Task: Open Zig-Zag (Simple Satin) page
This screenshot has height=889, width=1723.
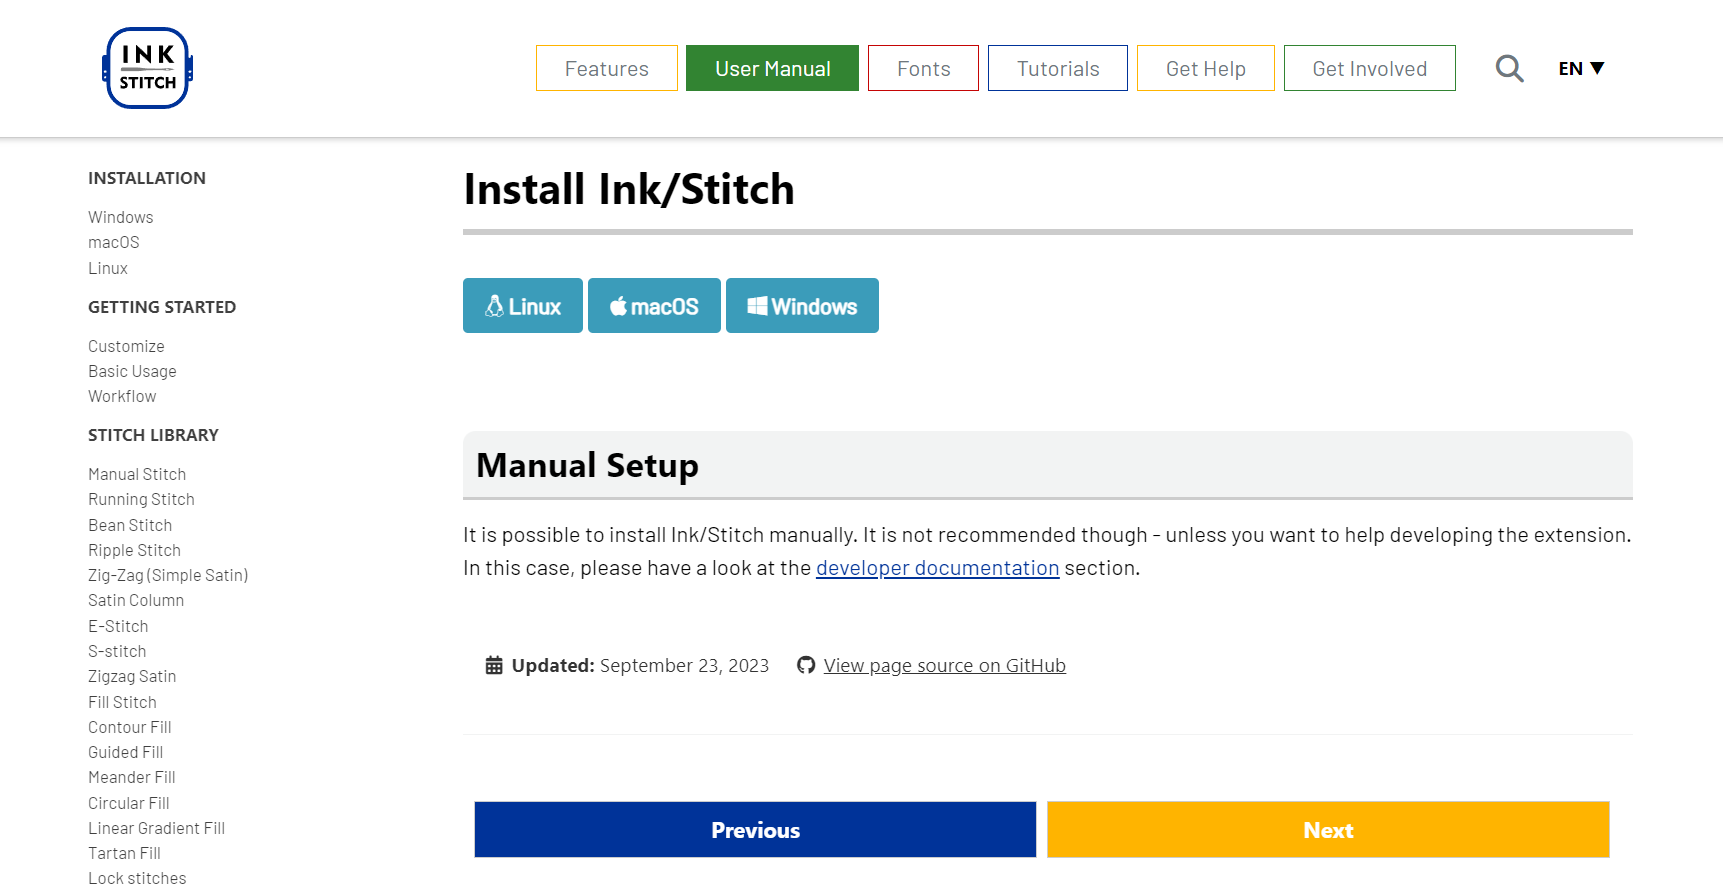Action: (168, 575)
